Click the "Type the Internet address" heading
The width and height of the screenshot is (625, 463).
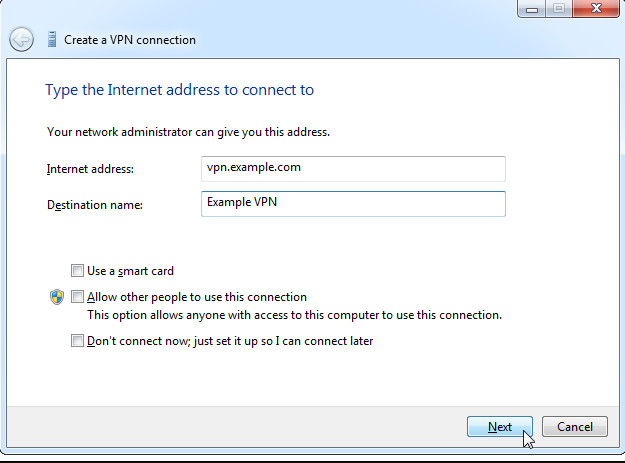pyautogui.click(x=179, y=90)
